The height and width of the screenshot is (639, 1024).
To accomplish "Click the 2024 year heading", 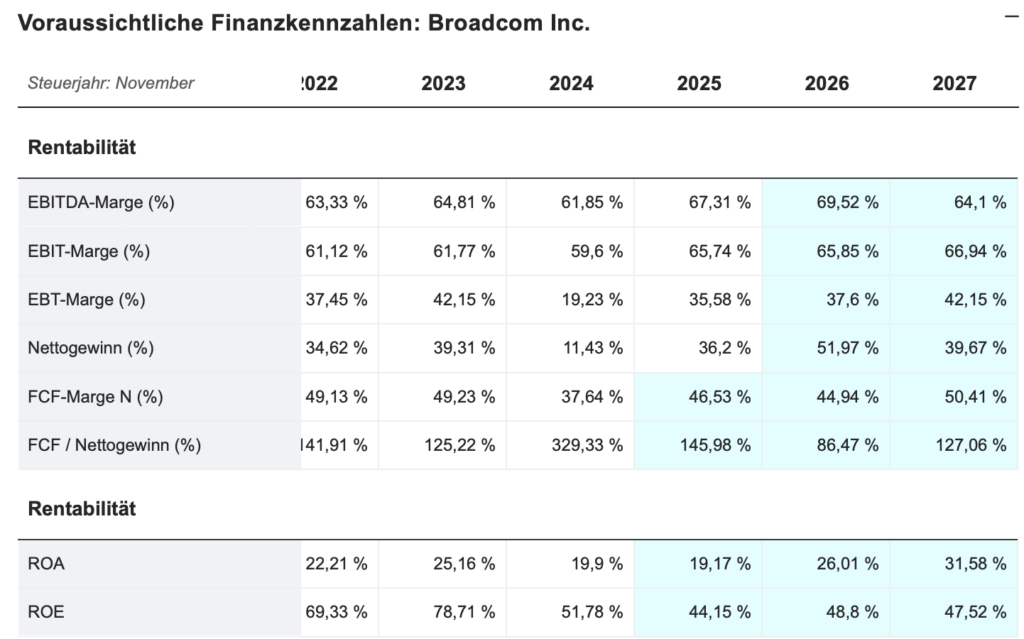I will coord(571,84).
